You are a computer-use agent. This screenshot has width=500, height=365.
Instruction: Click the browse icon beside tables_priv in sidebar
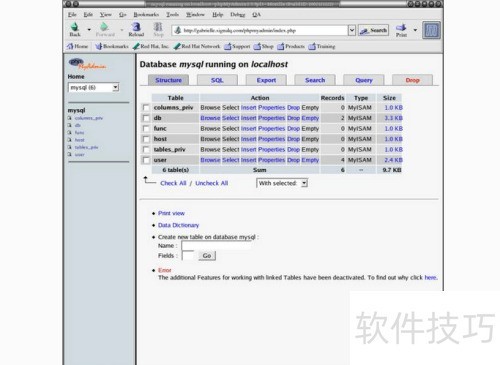coord(70,147)
